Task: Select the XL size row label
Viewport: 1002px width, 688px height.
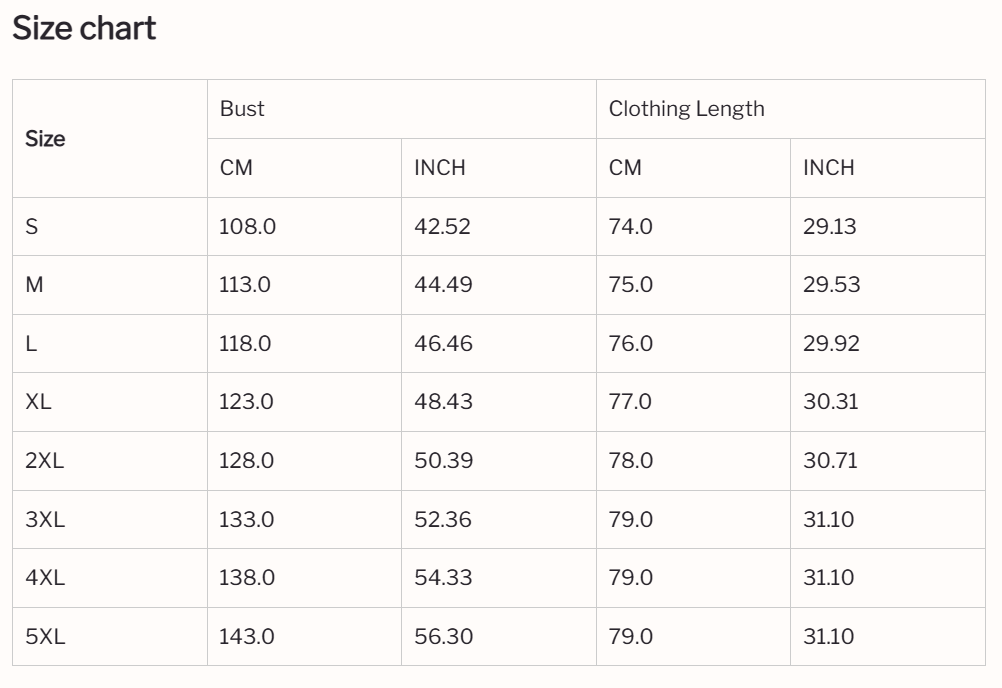Action: 38,402
